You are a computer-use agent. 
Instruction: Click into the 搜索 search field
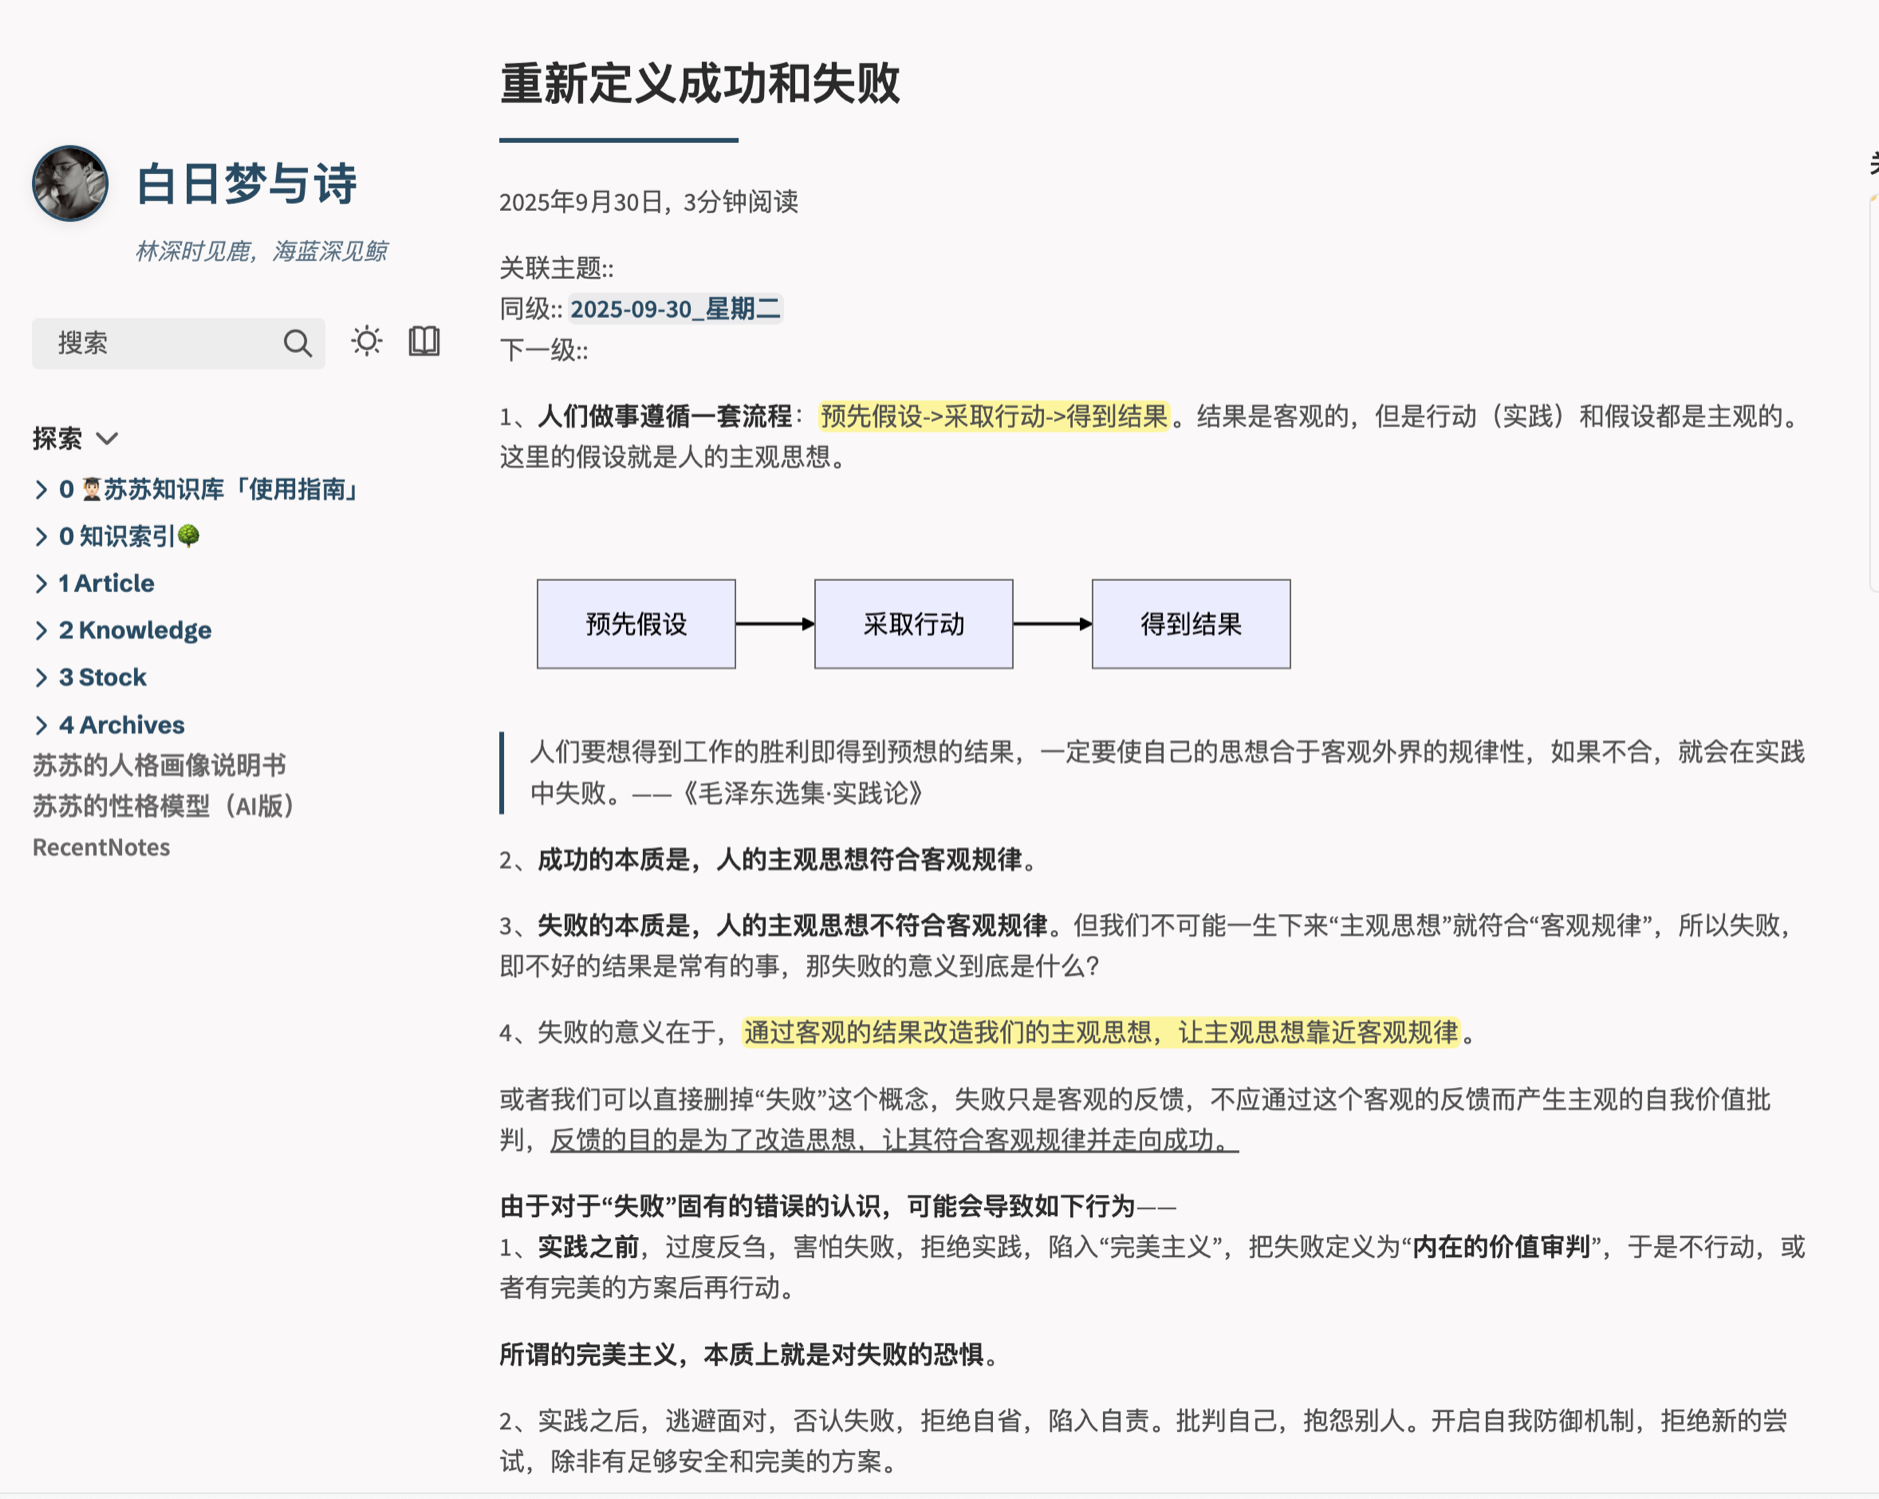(x=160, y=343)
